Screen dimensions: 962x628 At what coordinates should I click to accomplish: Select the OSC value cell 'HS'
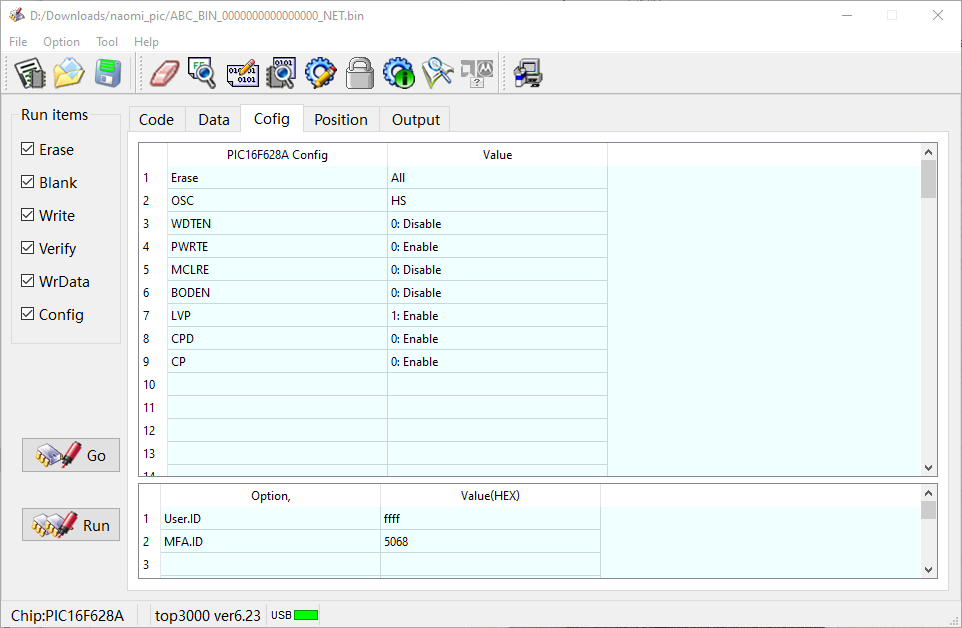(x=497, y=201)
